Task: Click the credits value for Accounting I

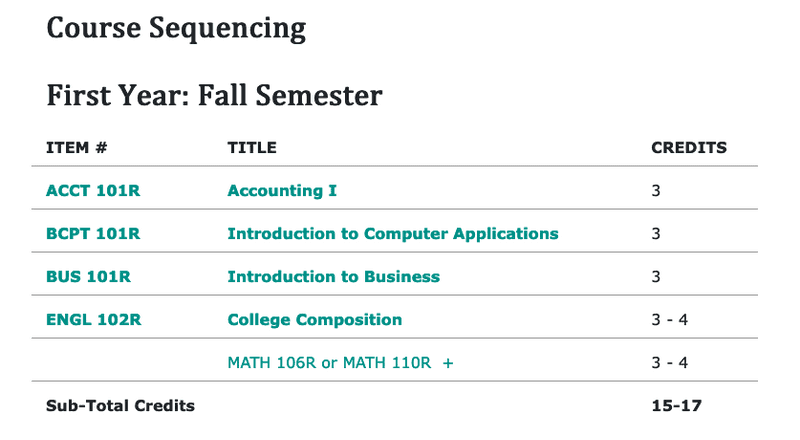Action: [656, 190]
